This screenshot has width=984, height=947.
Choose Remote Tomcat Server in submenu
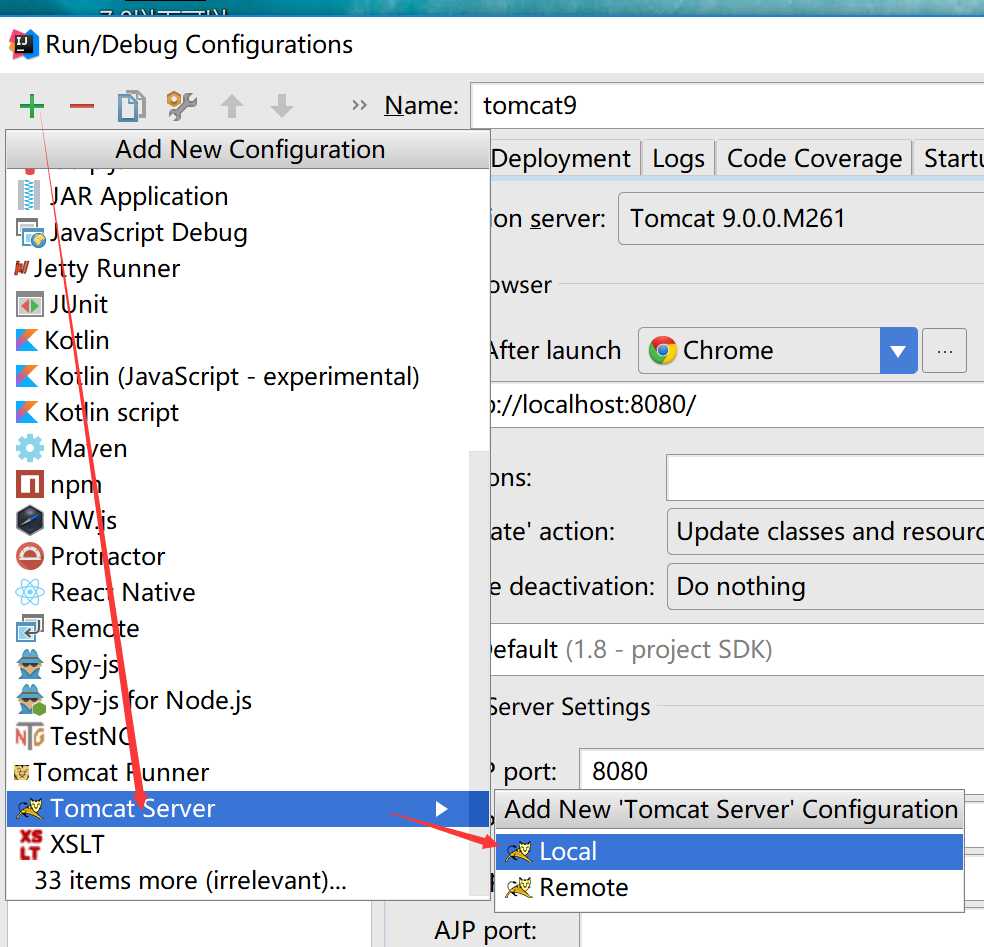(x=729, y=887)
